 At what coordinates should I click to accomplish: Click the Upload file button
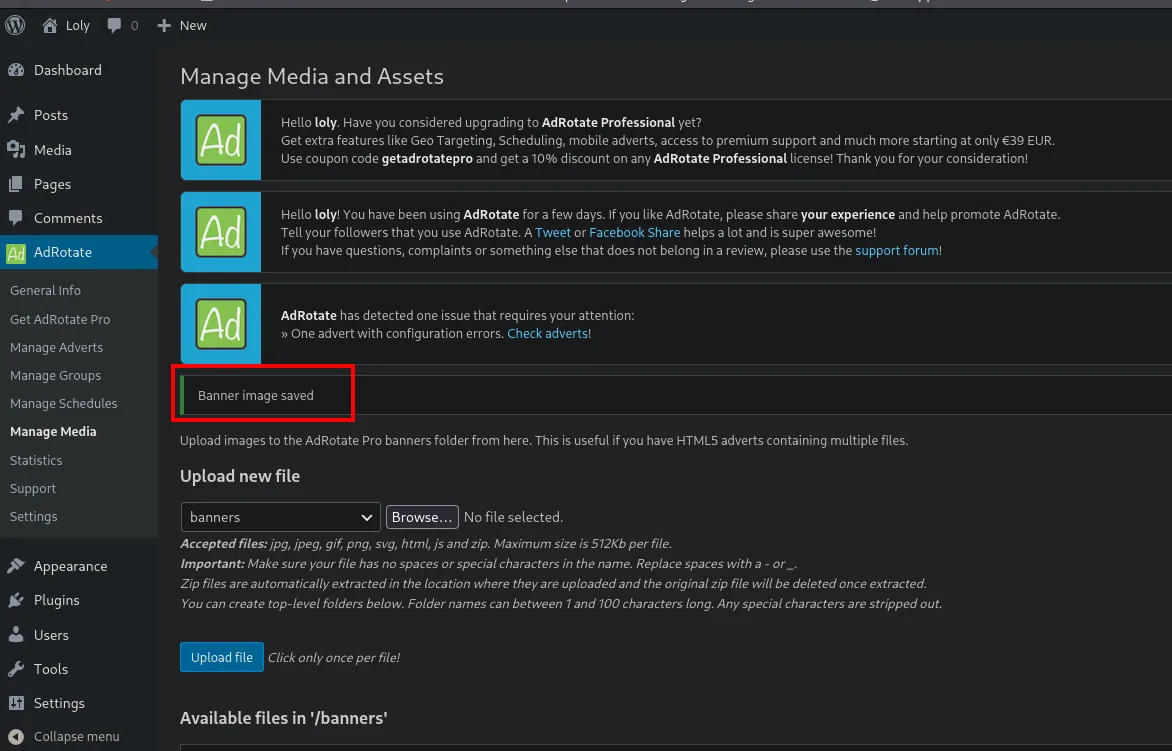(x=222, y=657)
